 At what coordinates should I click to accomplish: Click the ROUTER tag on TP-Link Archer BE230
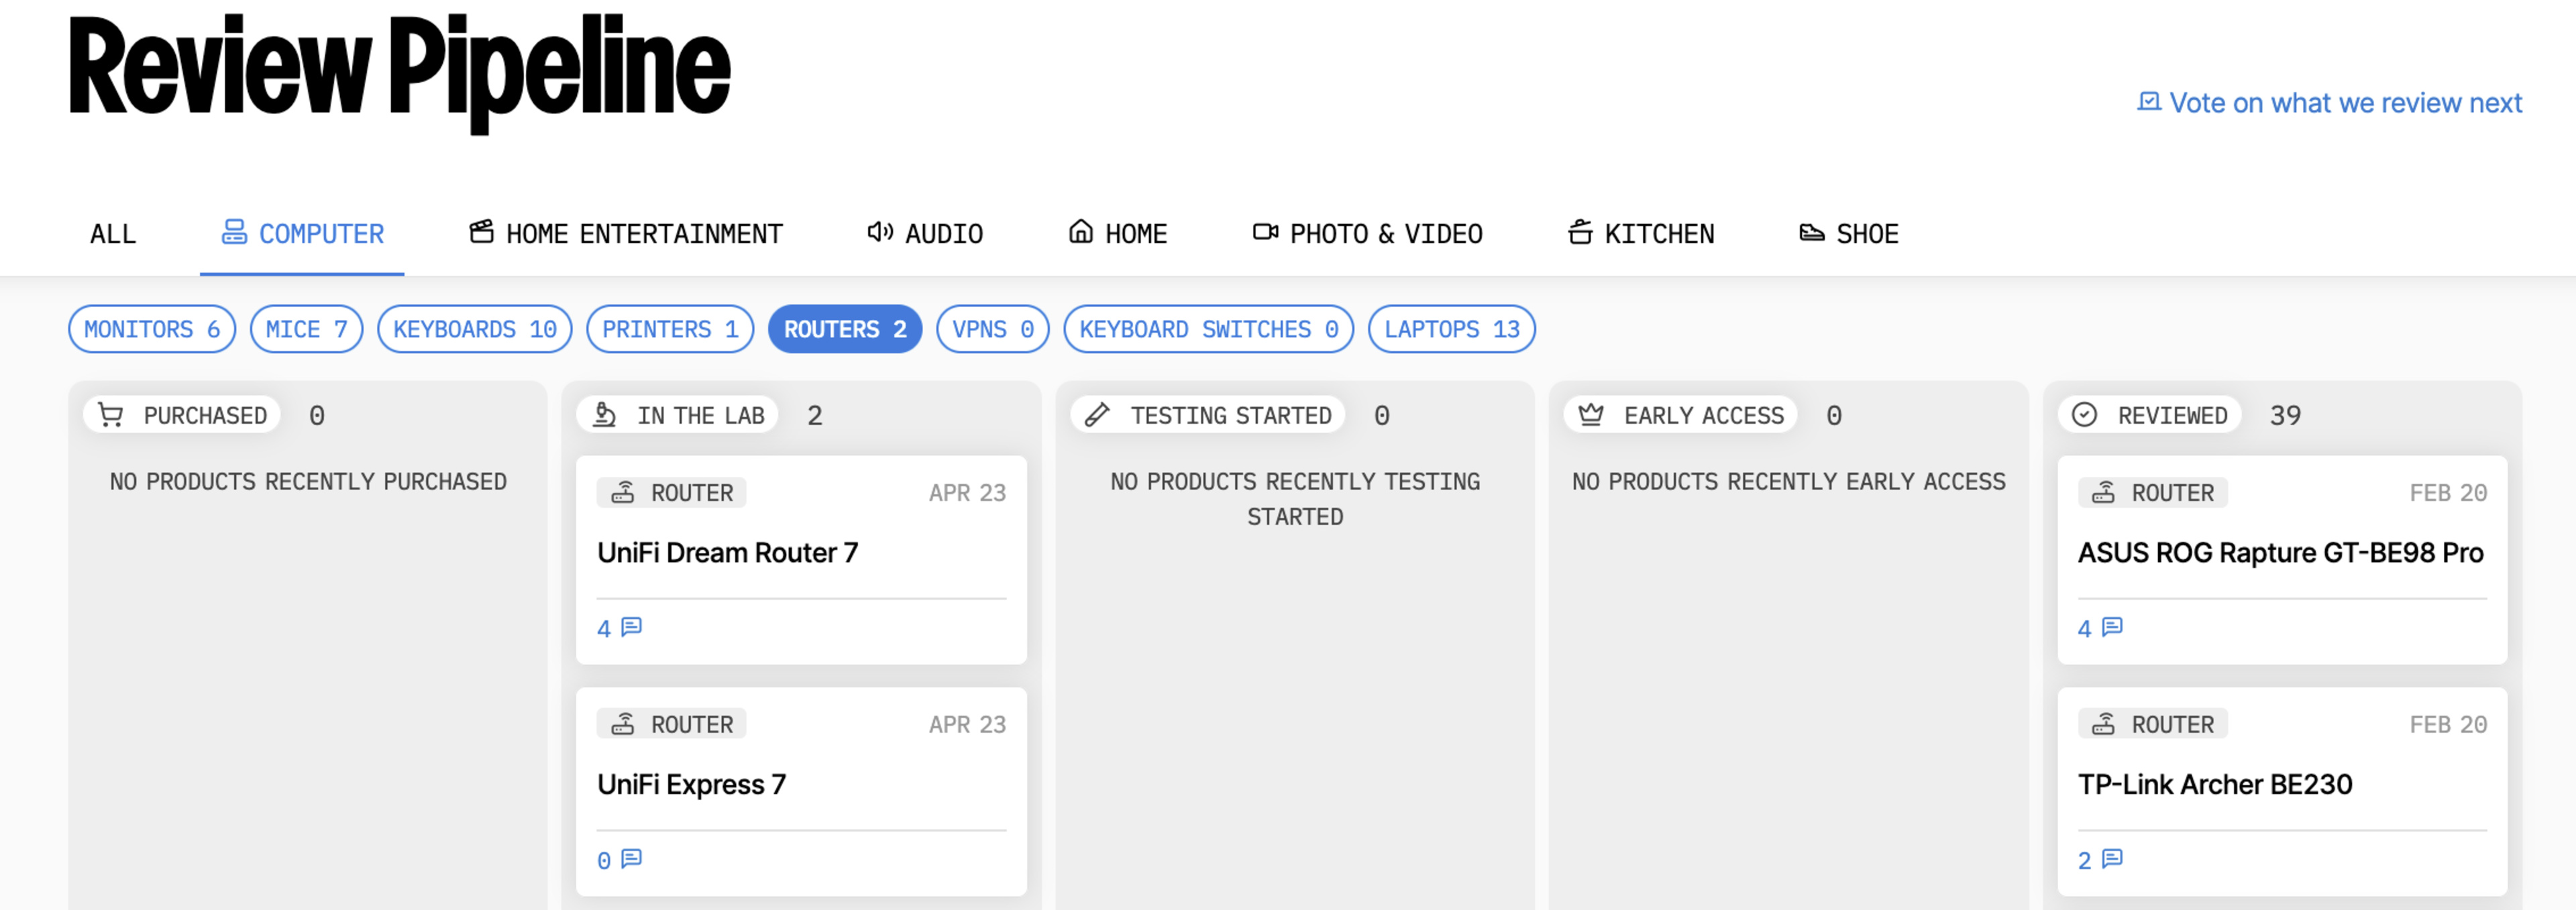pos(2152,724)
